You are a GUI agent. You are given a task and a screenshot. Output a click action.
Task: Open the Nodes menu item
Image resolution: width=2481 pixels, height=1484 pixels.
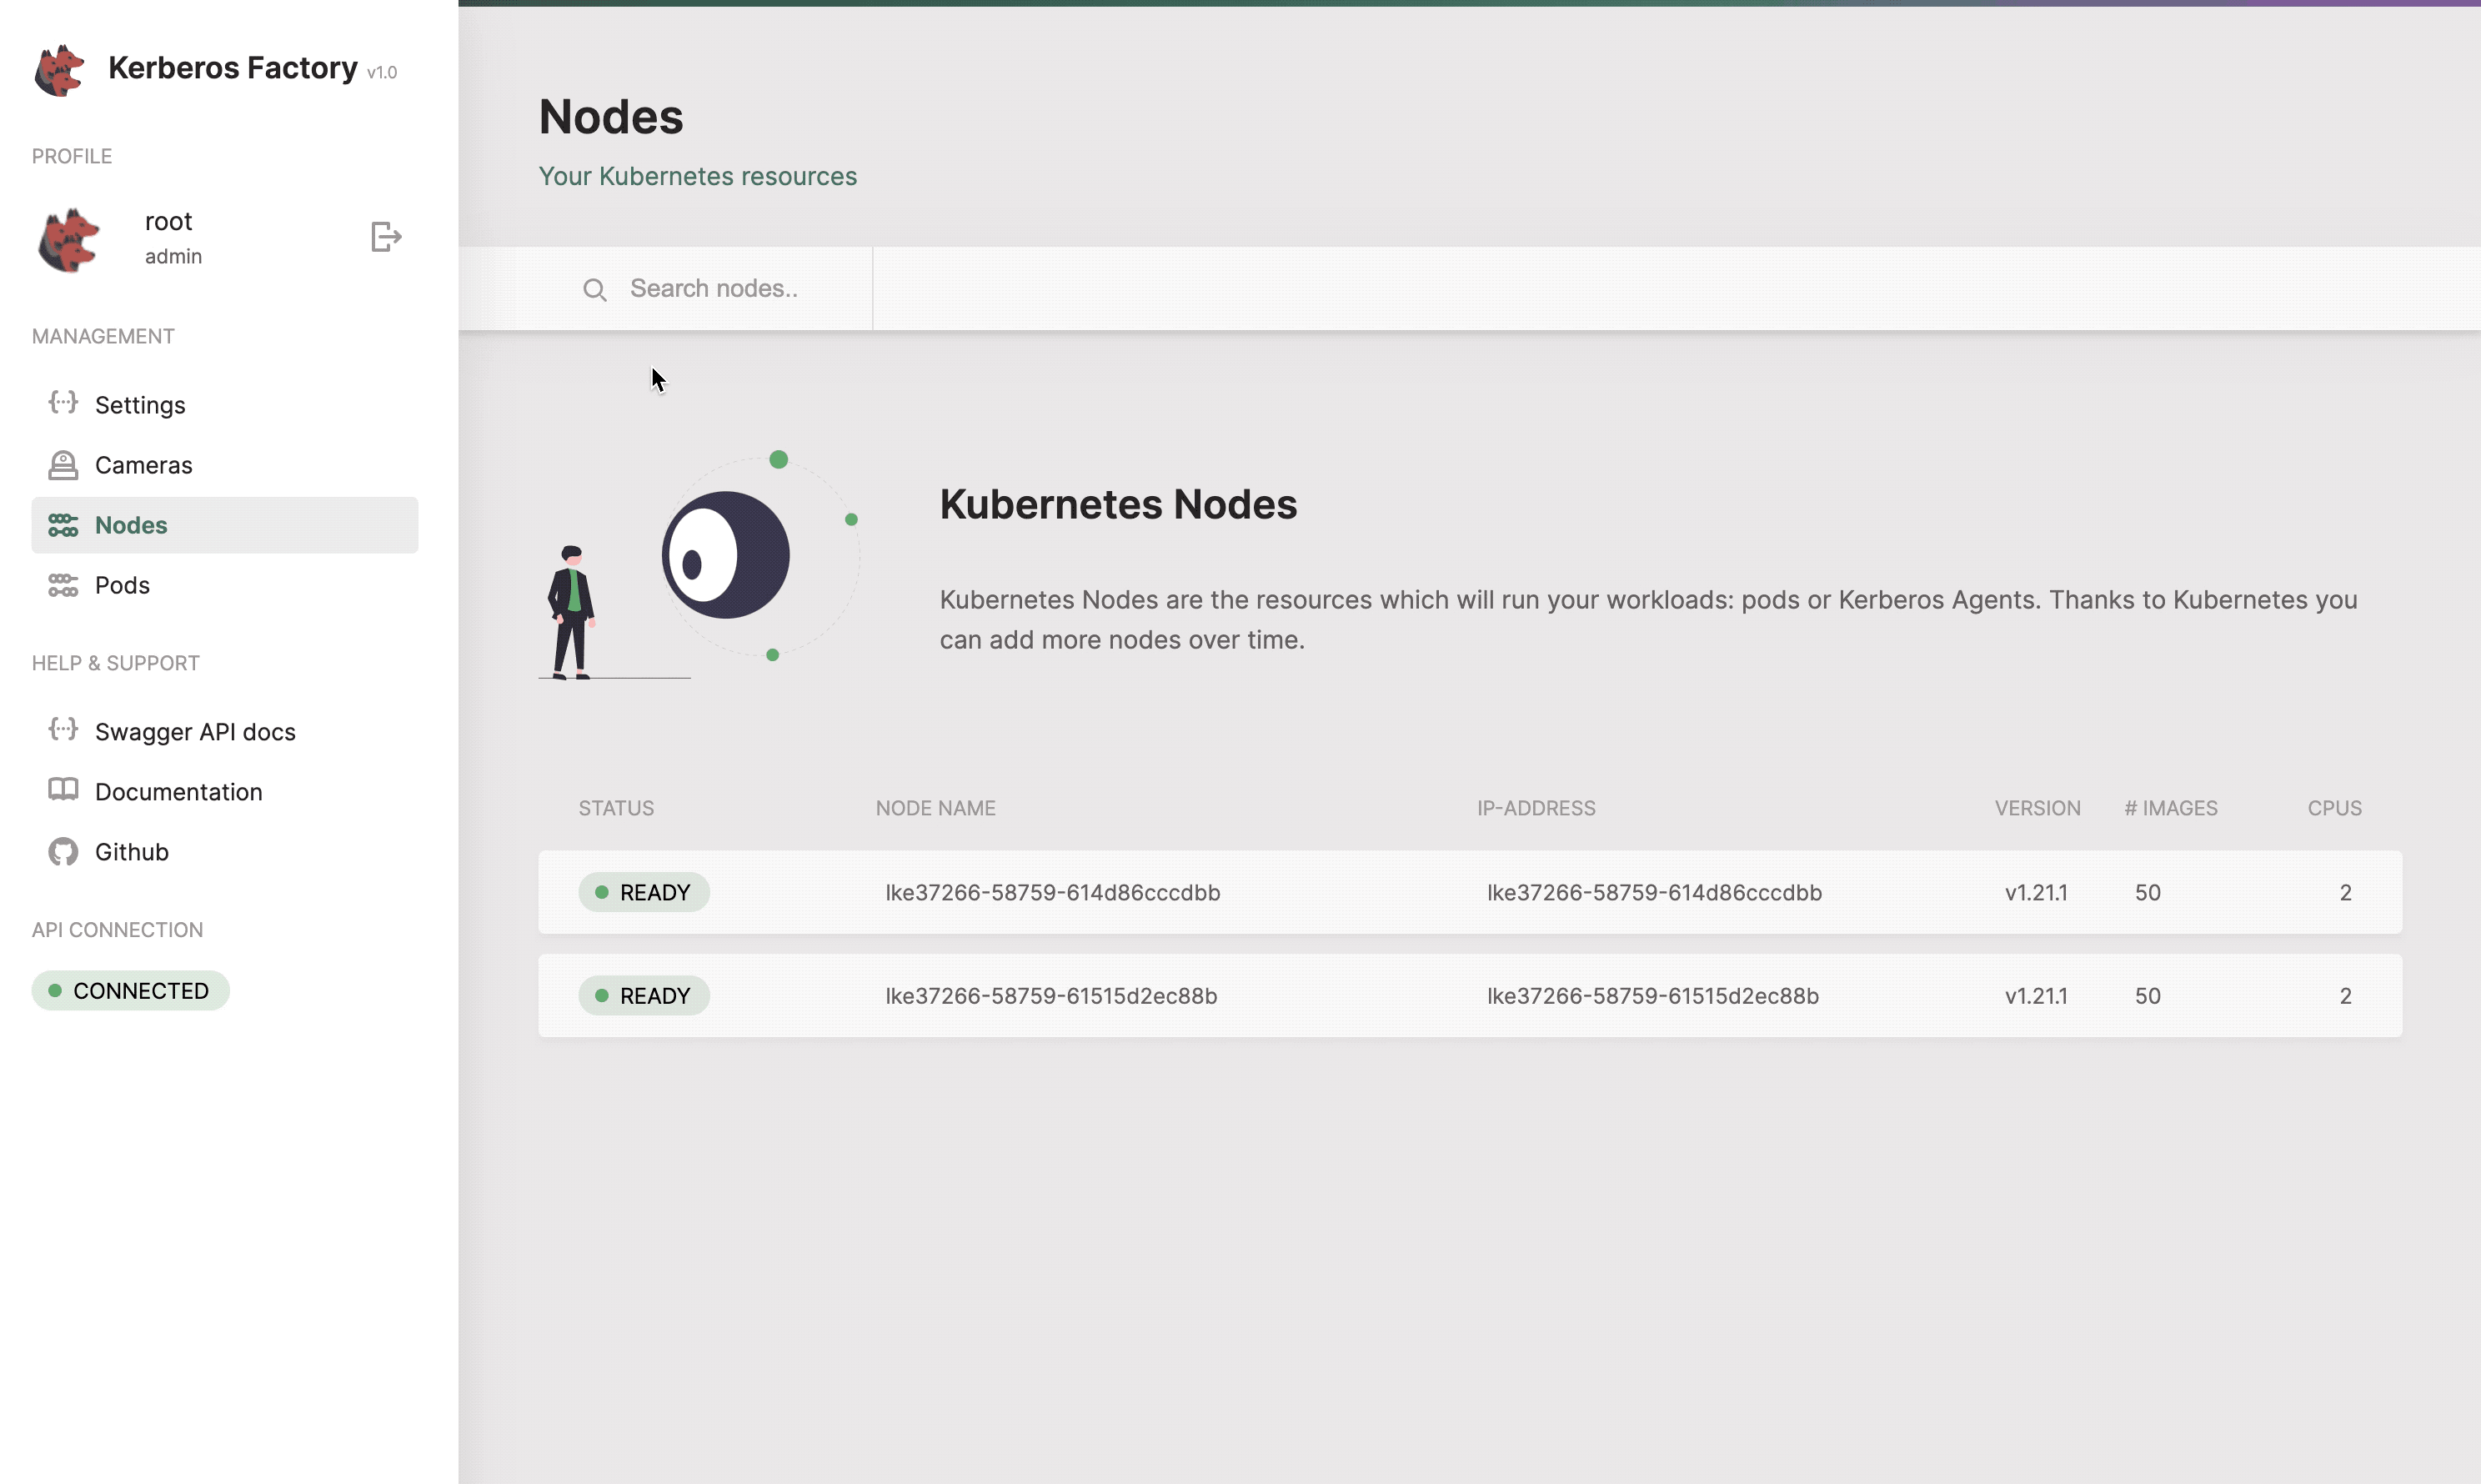point(131,525)
